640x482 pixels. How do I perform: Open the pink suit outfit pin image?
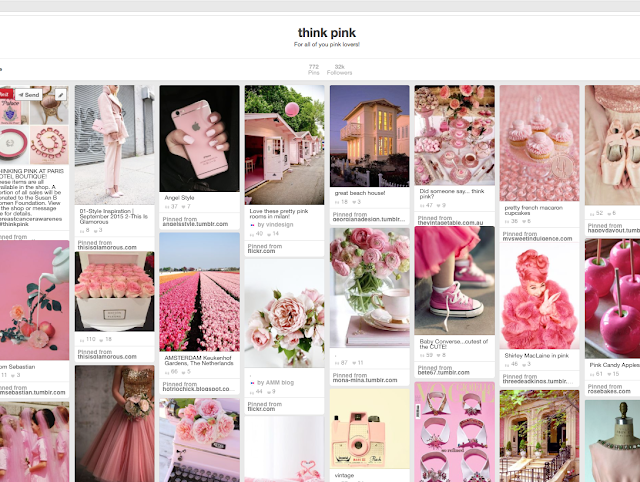tap(115, 145)
